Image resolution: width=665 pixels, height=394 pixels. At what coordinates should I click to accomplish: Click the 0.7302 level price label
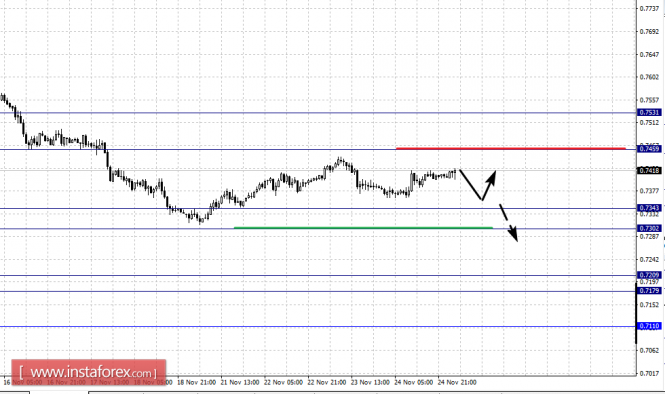(649, 229)
